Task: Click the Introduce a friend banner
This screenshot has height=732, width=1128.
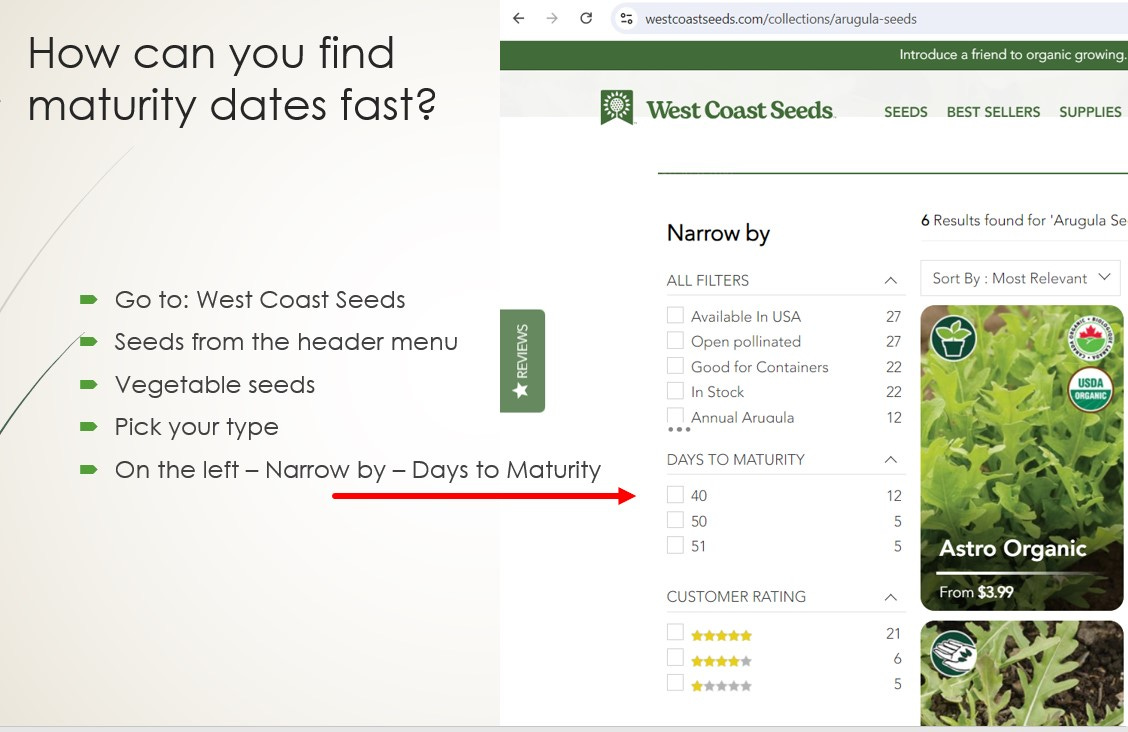Action: 1012,55
